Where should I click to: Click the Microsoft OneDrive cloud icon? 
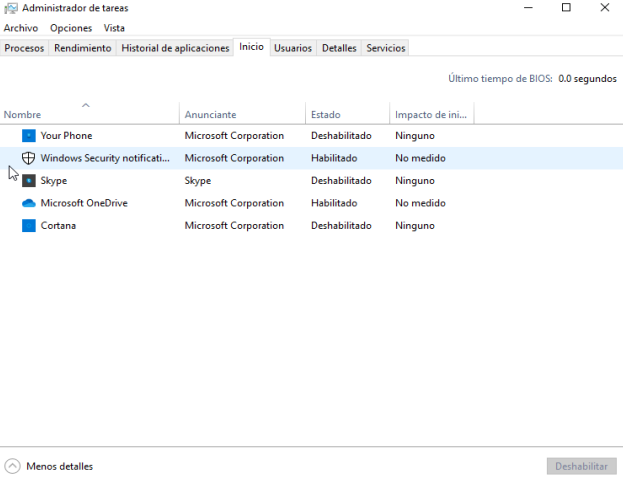point(29,203)
